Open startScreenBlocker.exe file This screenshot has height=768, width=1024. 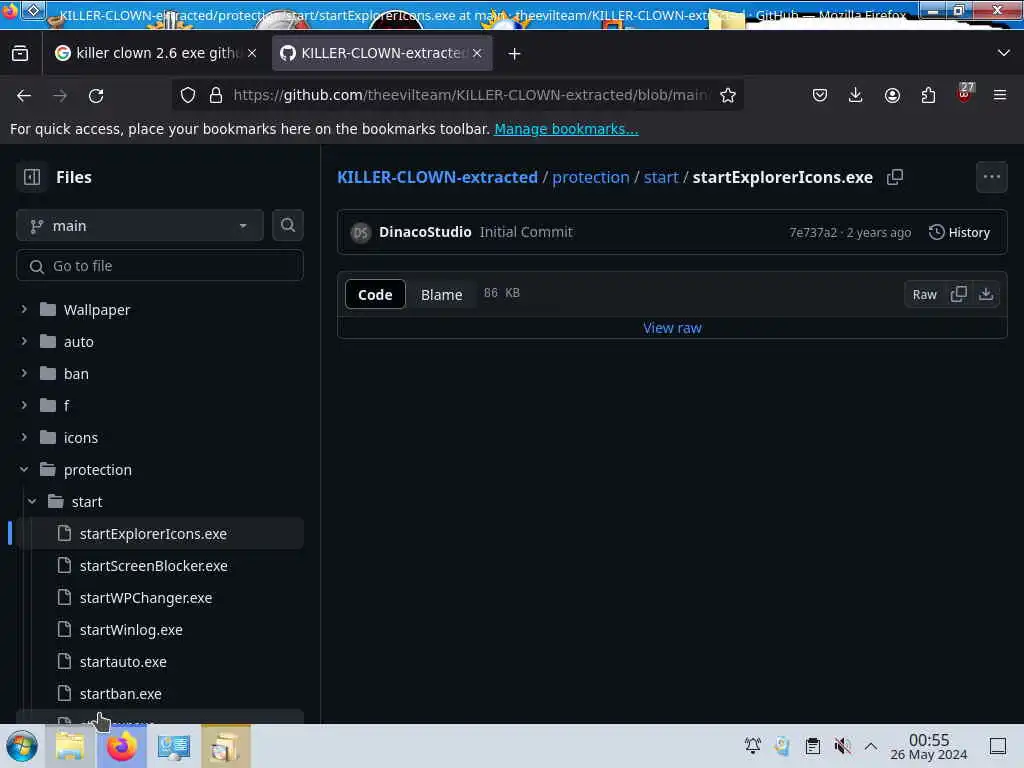click(153, 566)
